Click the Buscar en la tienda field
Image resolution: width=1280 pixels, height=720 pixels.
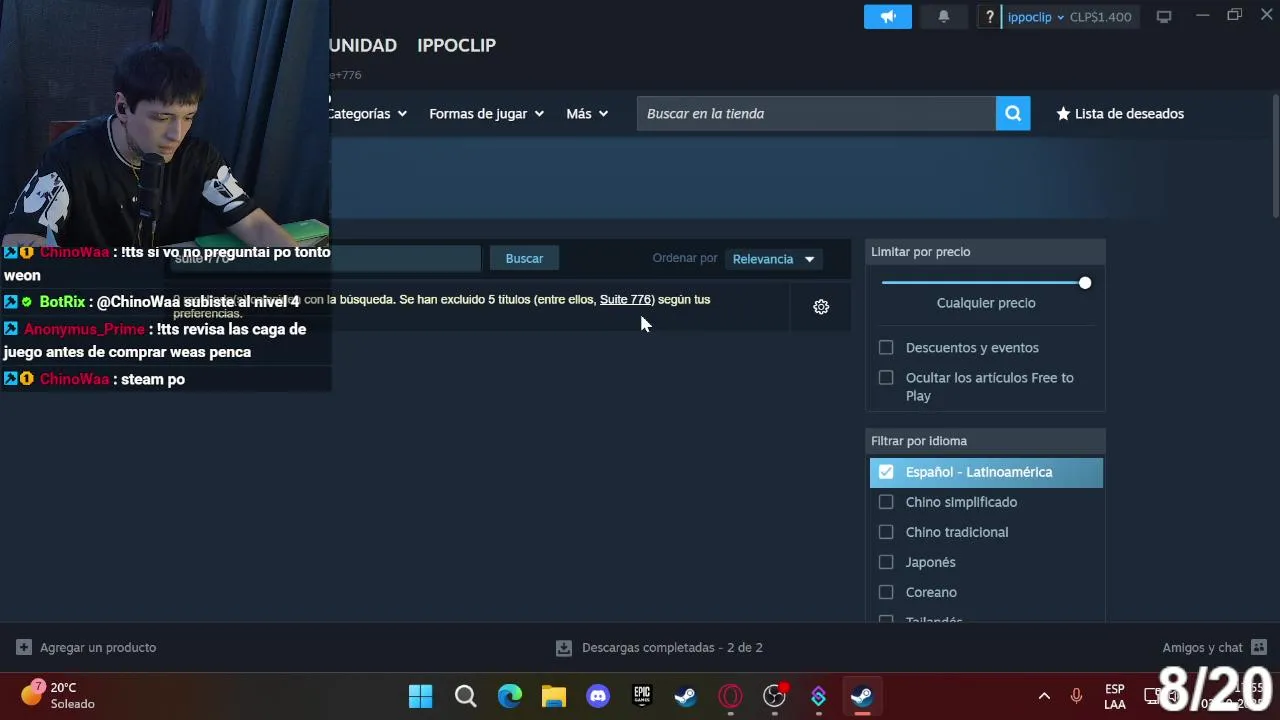click(816, 114)
